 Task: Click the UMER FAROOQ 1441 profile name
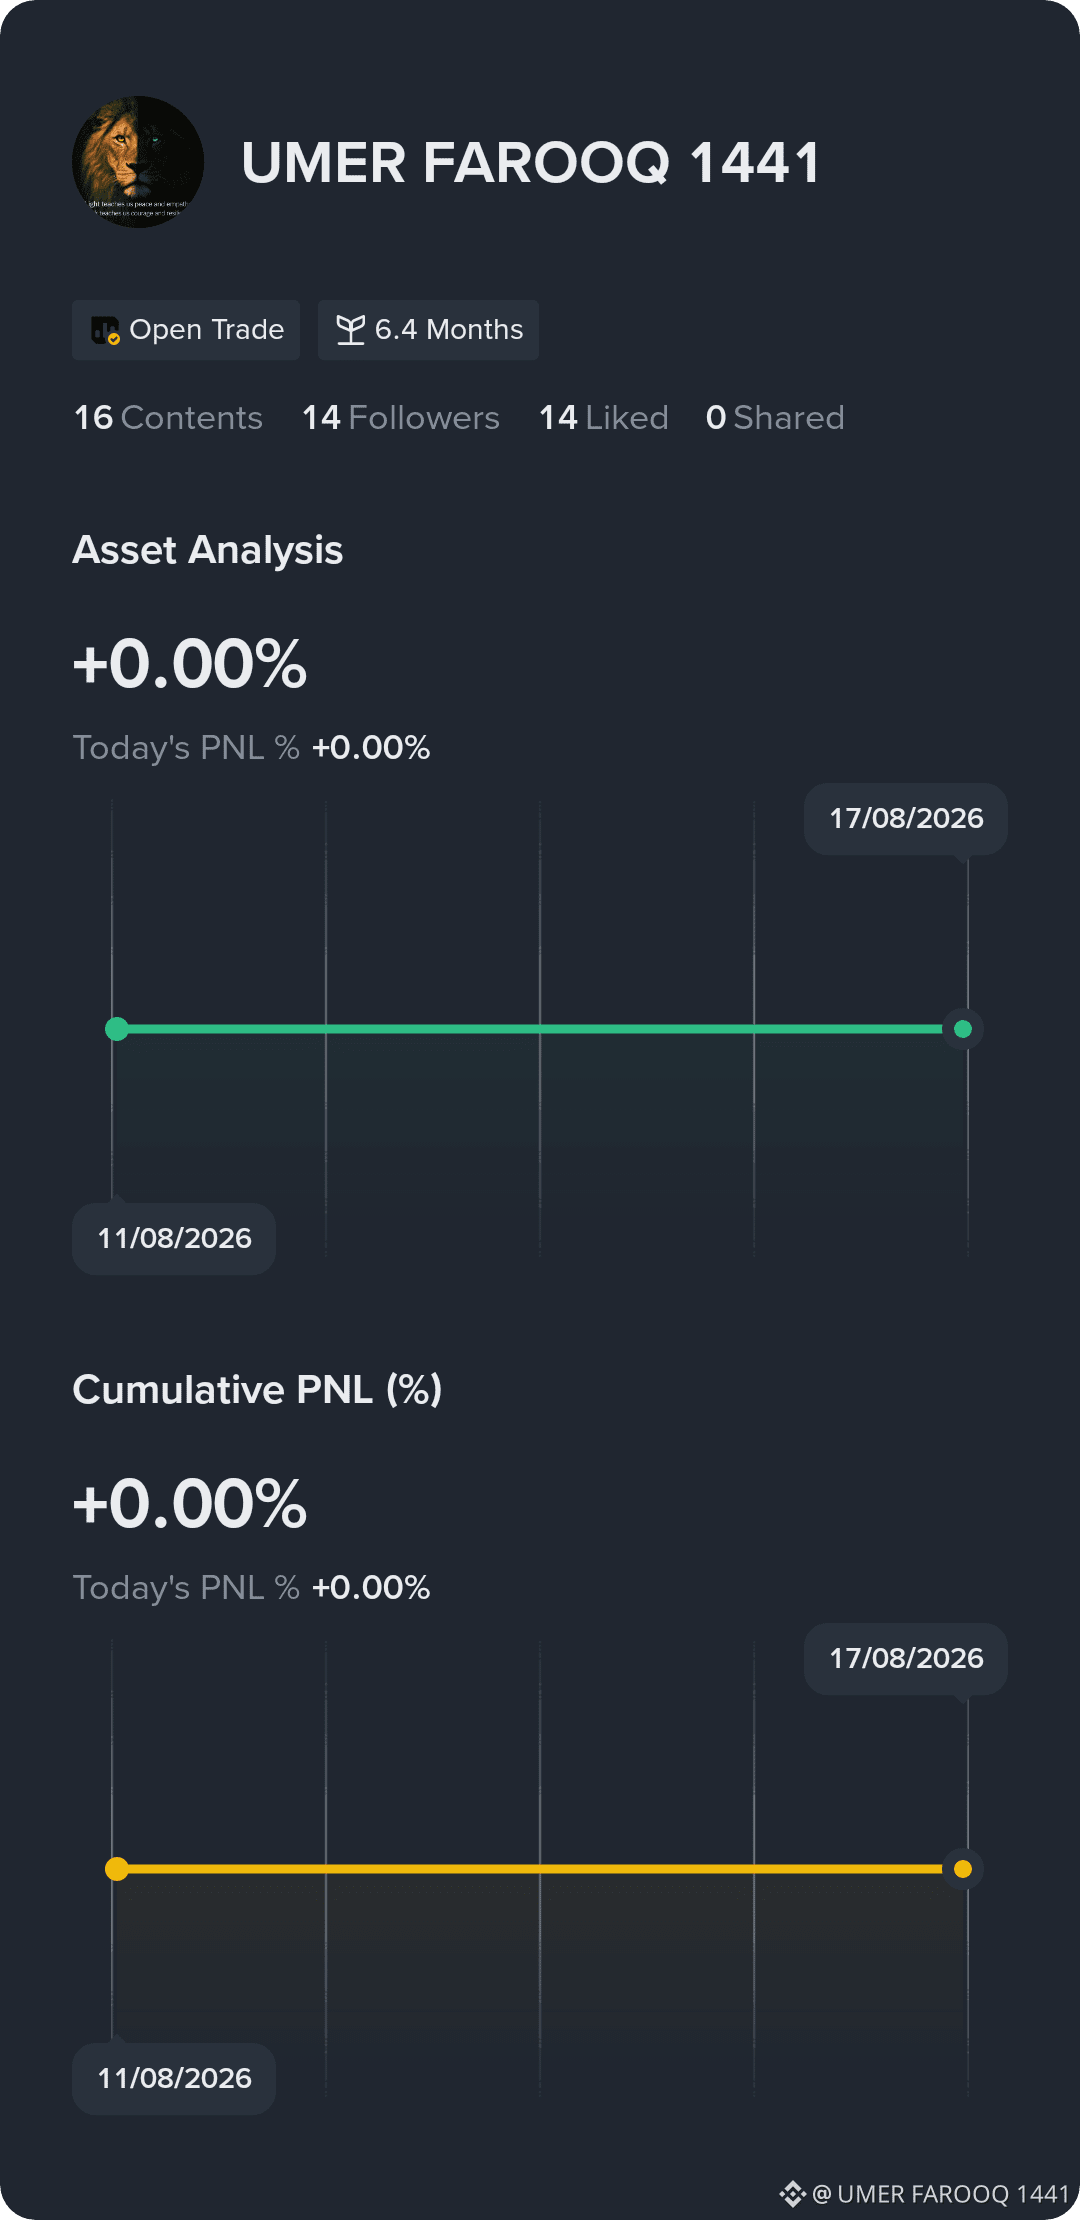pos(531,163)
